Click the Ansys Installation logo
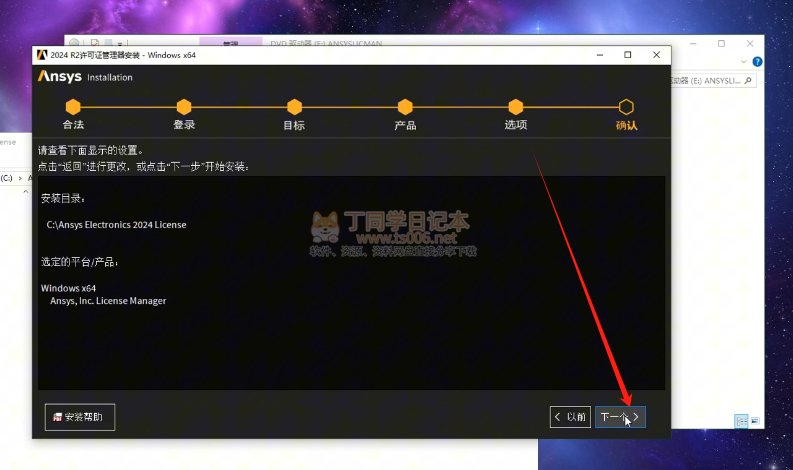The width and height of the screenshot is (793, 470). tap(85, 77)
